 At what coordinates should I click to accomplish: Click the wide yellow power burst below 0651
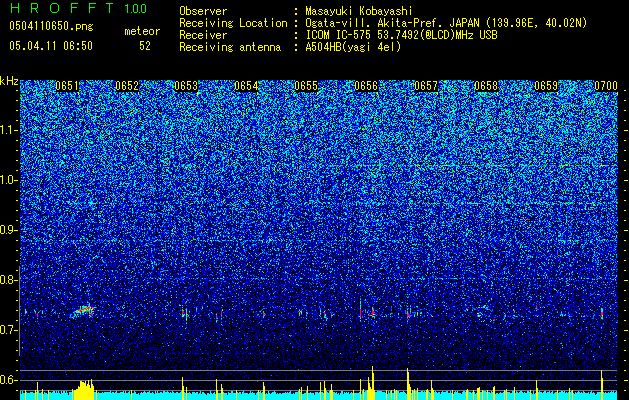(83, 390)
